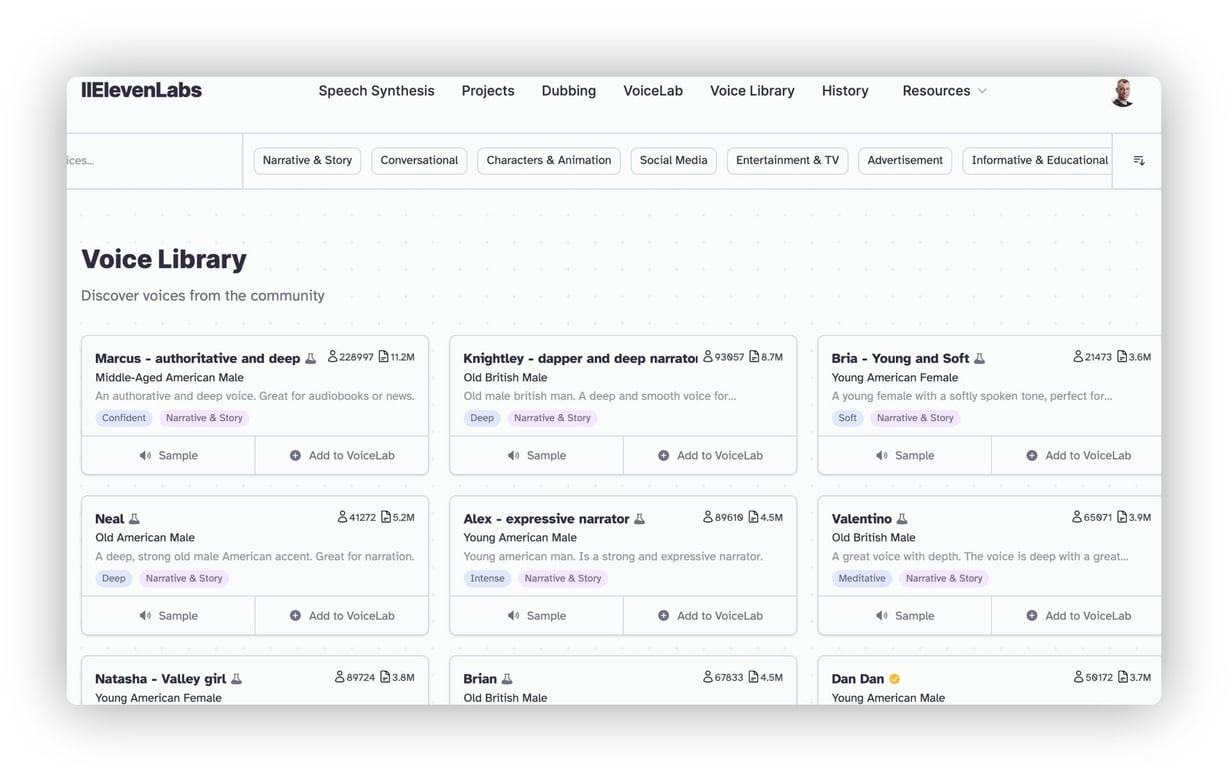1228x768 pixels.
Task: Click the document icon beside 11.2M on Marcus card
Action: click(x=384, y=357)
